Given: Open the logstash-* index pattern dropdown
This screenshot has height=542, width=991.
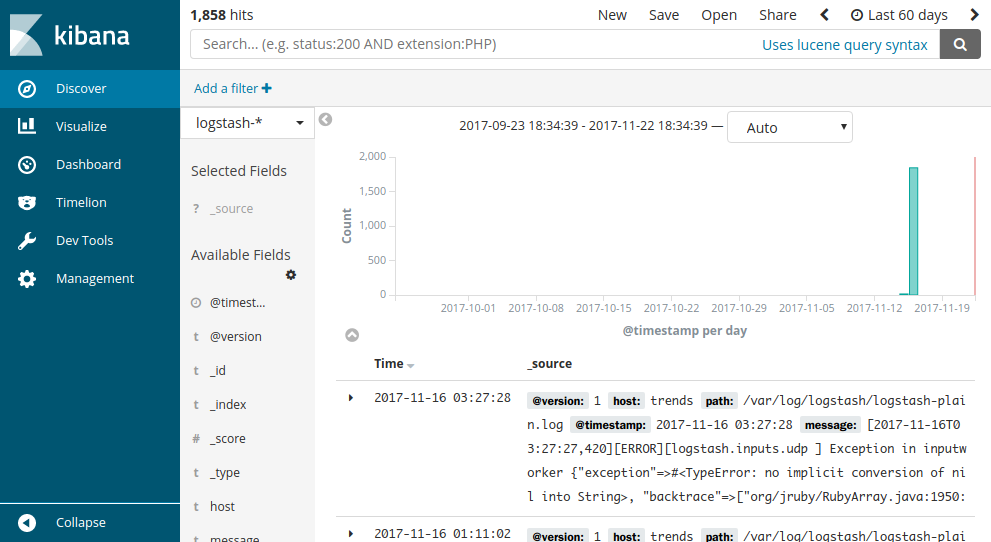Looking at the screenshot, I should tap(247, 123).
